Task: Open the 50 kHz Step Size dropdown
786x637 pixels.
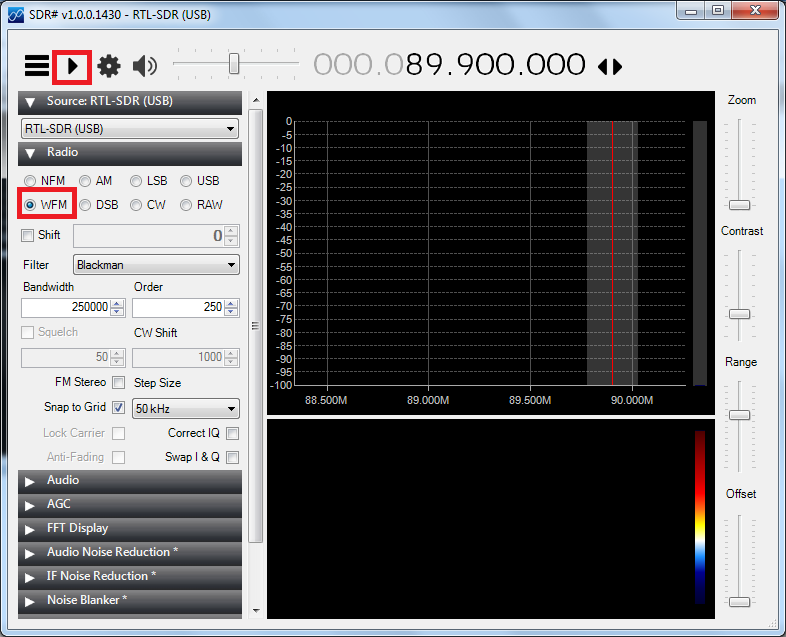Action: (185, 408)
